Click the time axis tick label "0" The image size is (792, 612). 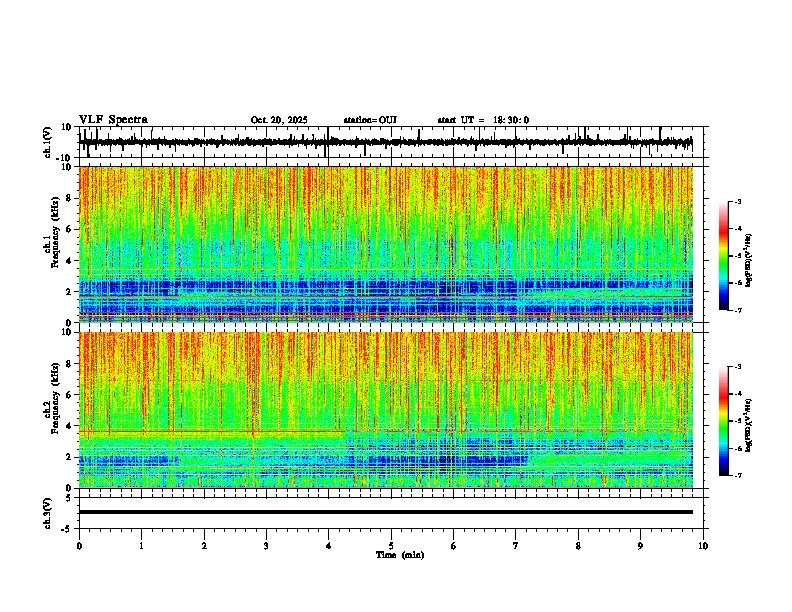(79, 546)
